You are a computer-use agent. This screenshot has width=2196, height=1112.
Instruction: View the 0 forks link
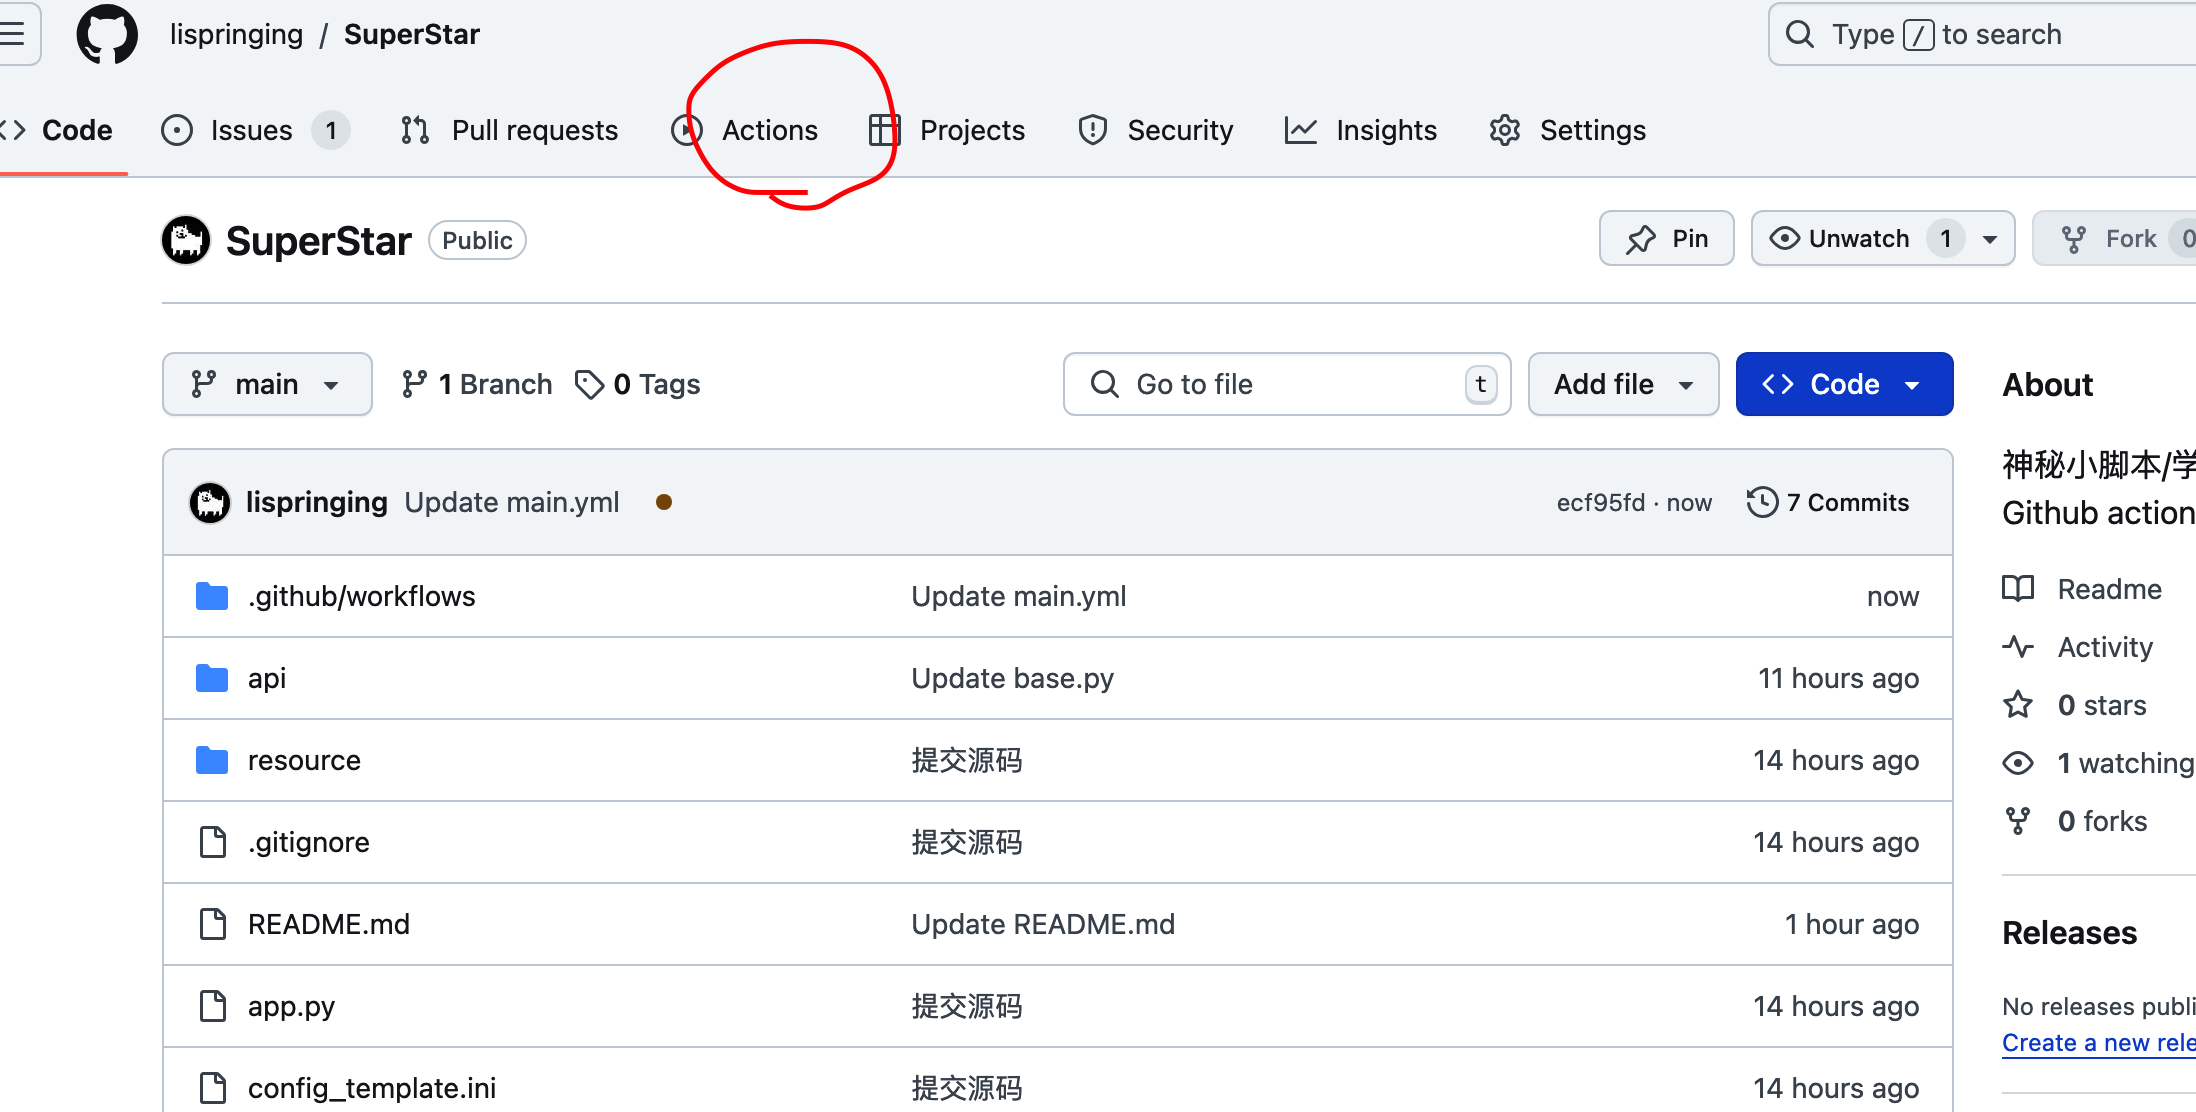coord(2075,821)
